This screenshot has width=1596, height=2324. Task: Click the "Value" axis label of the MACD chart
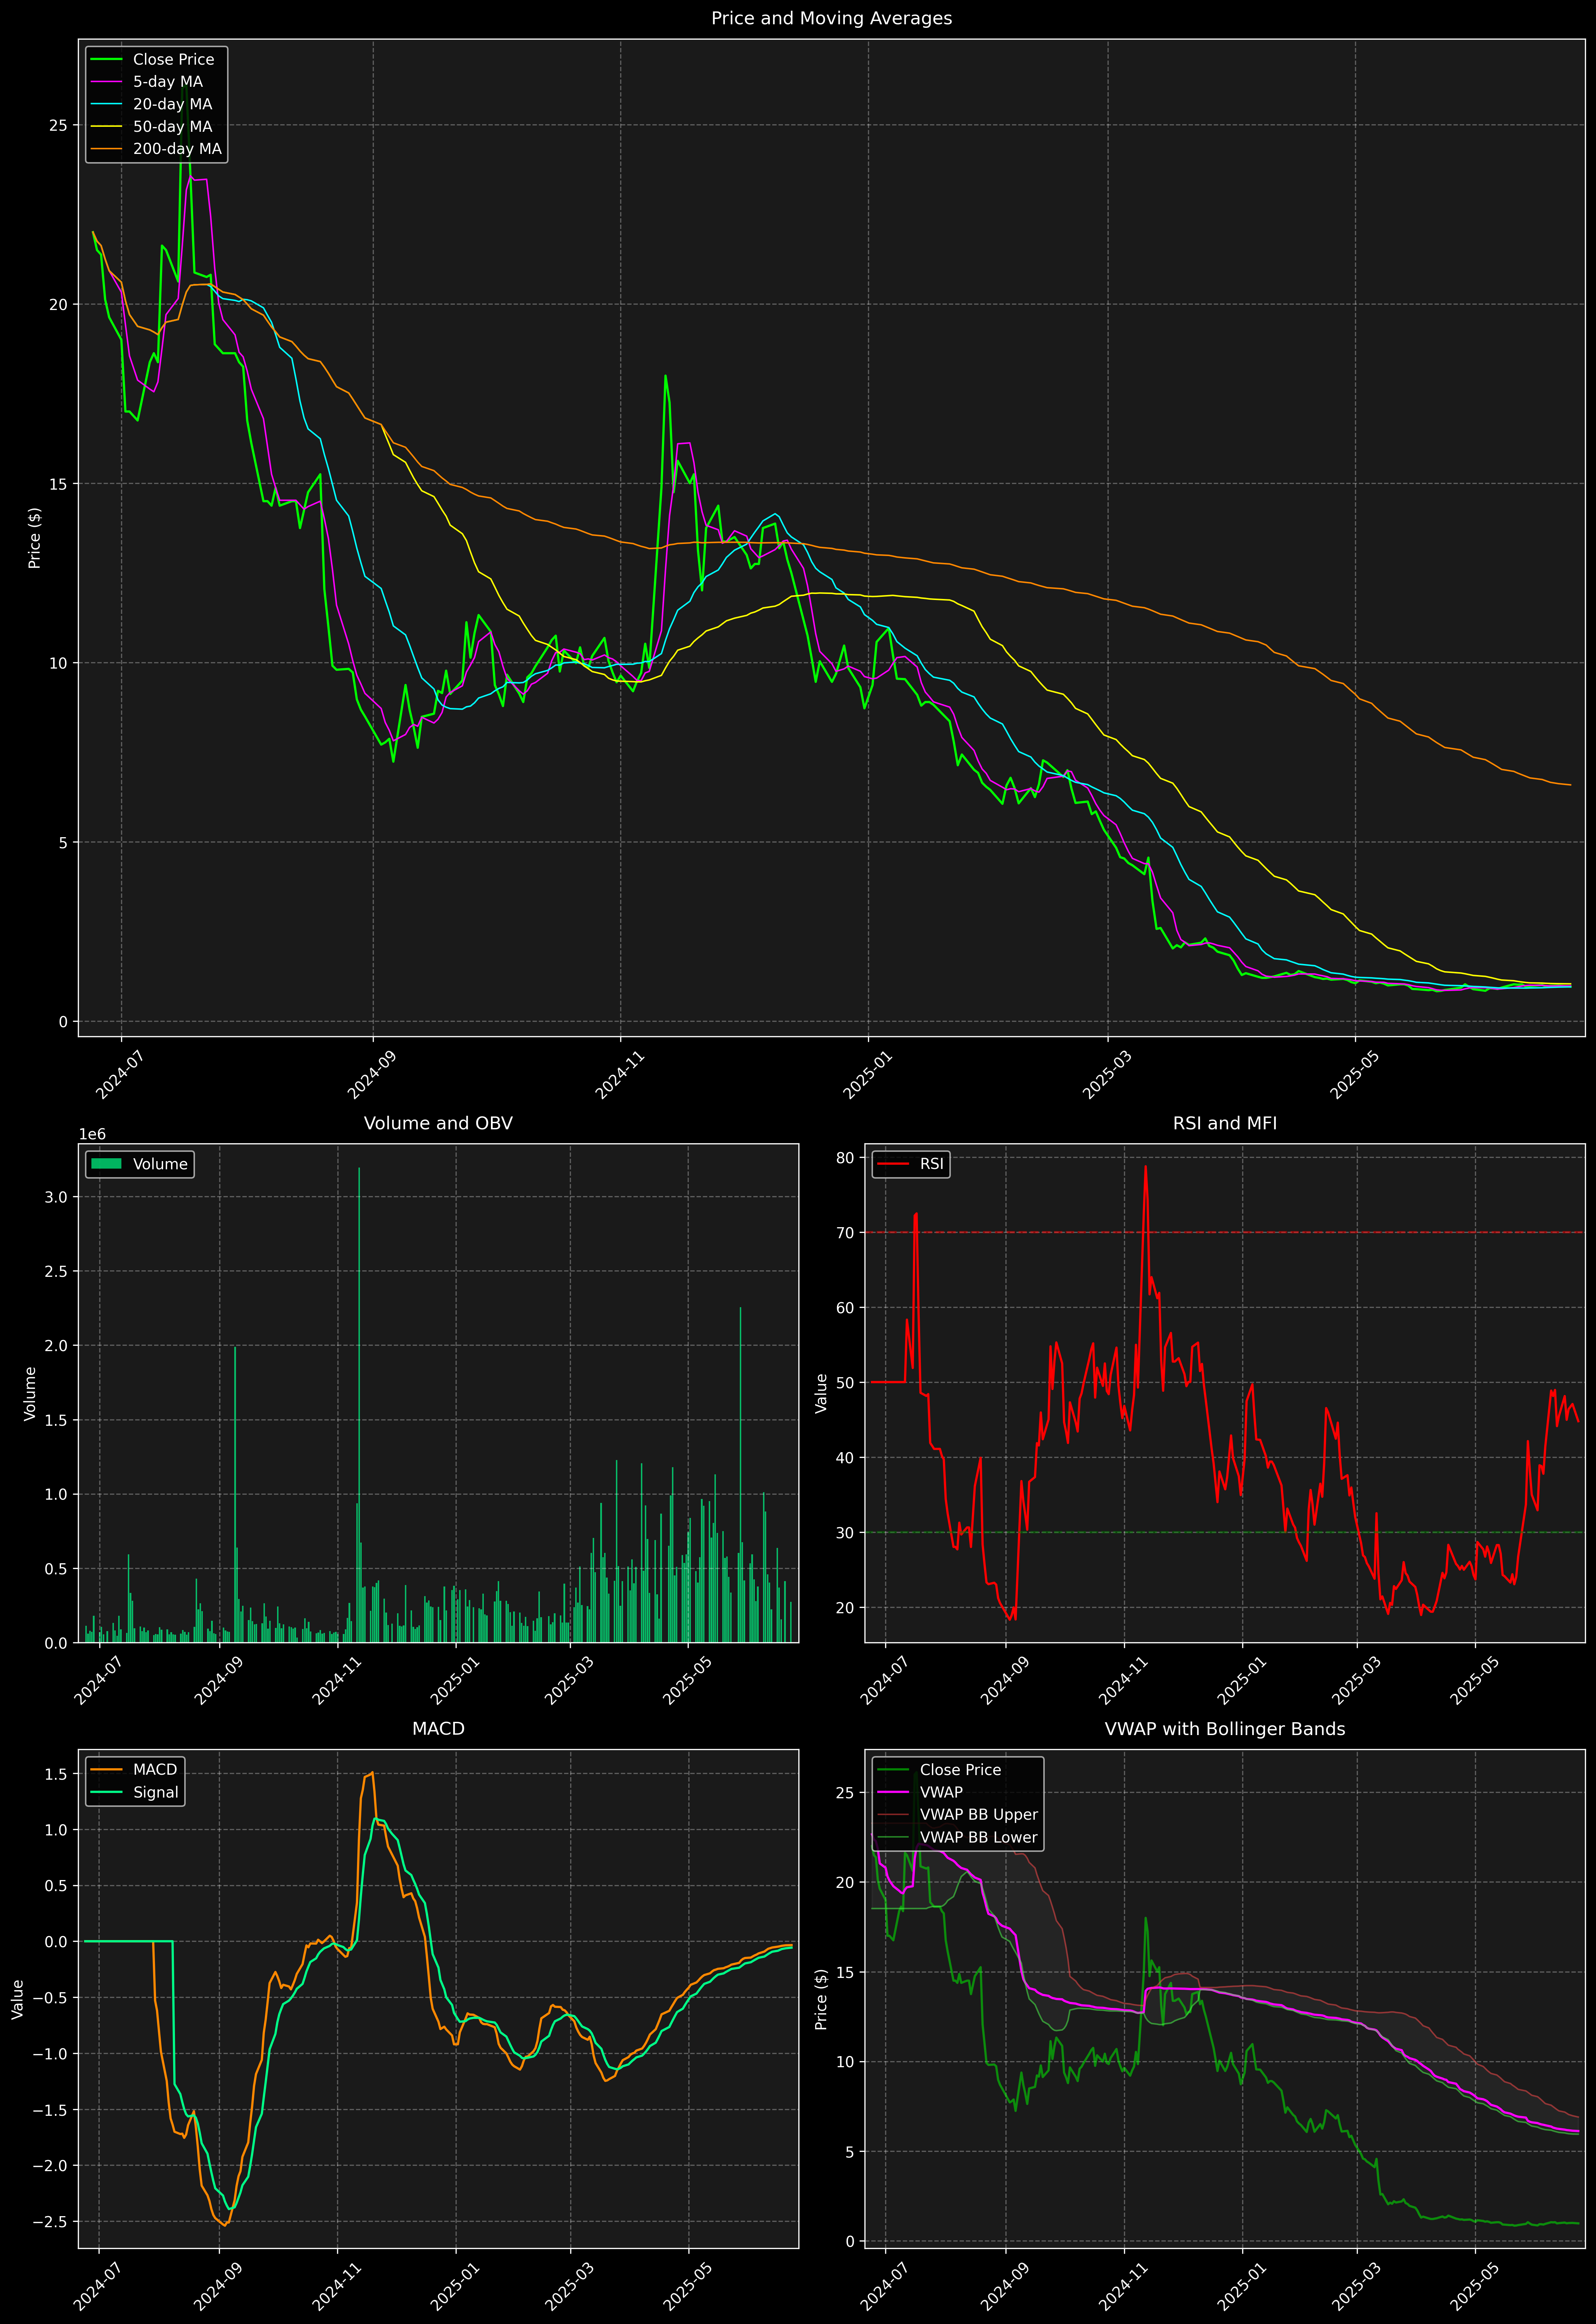click(x=17, y=1999)
